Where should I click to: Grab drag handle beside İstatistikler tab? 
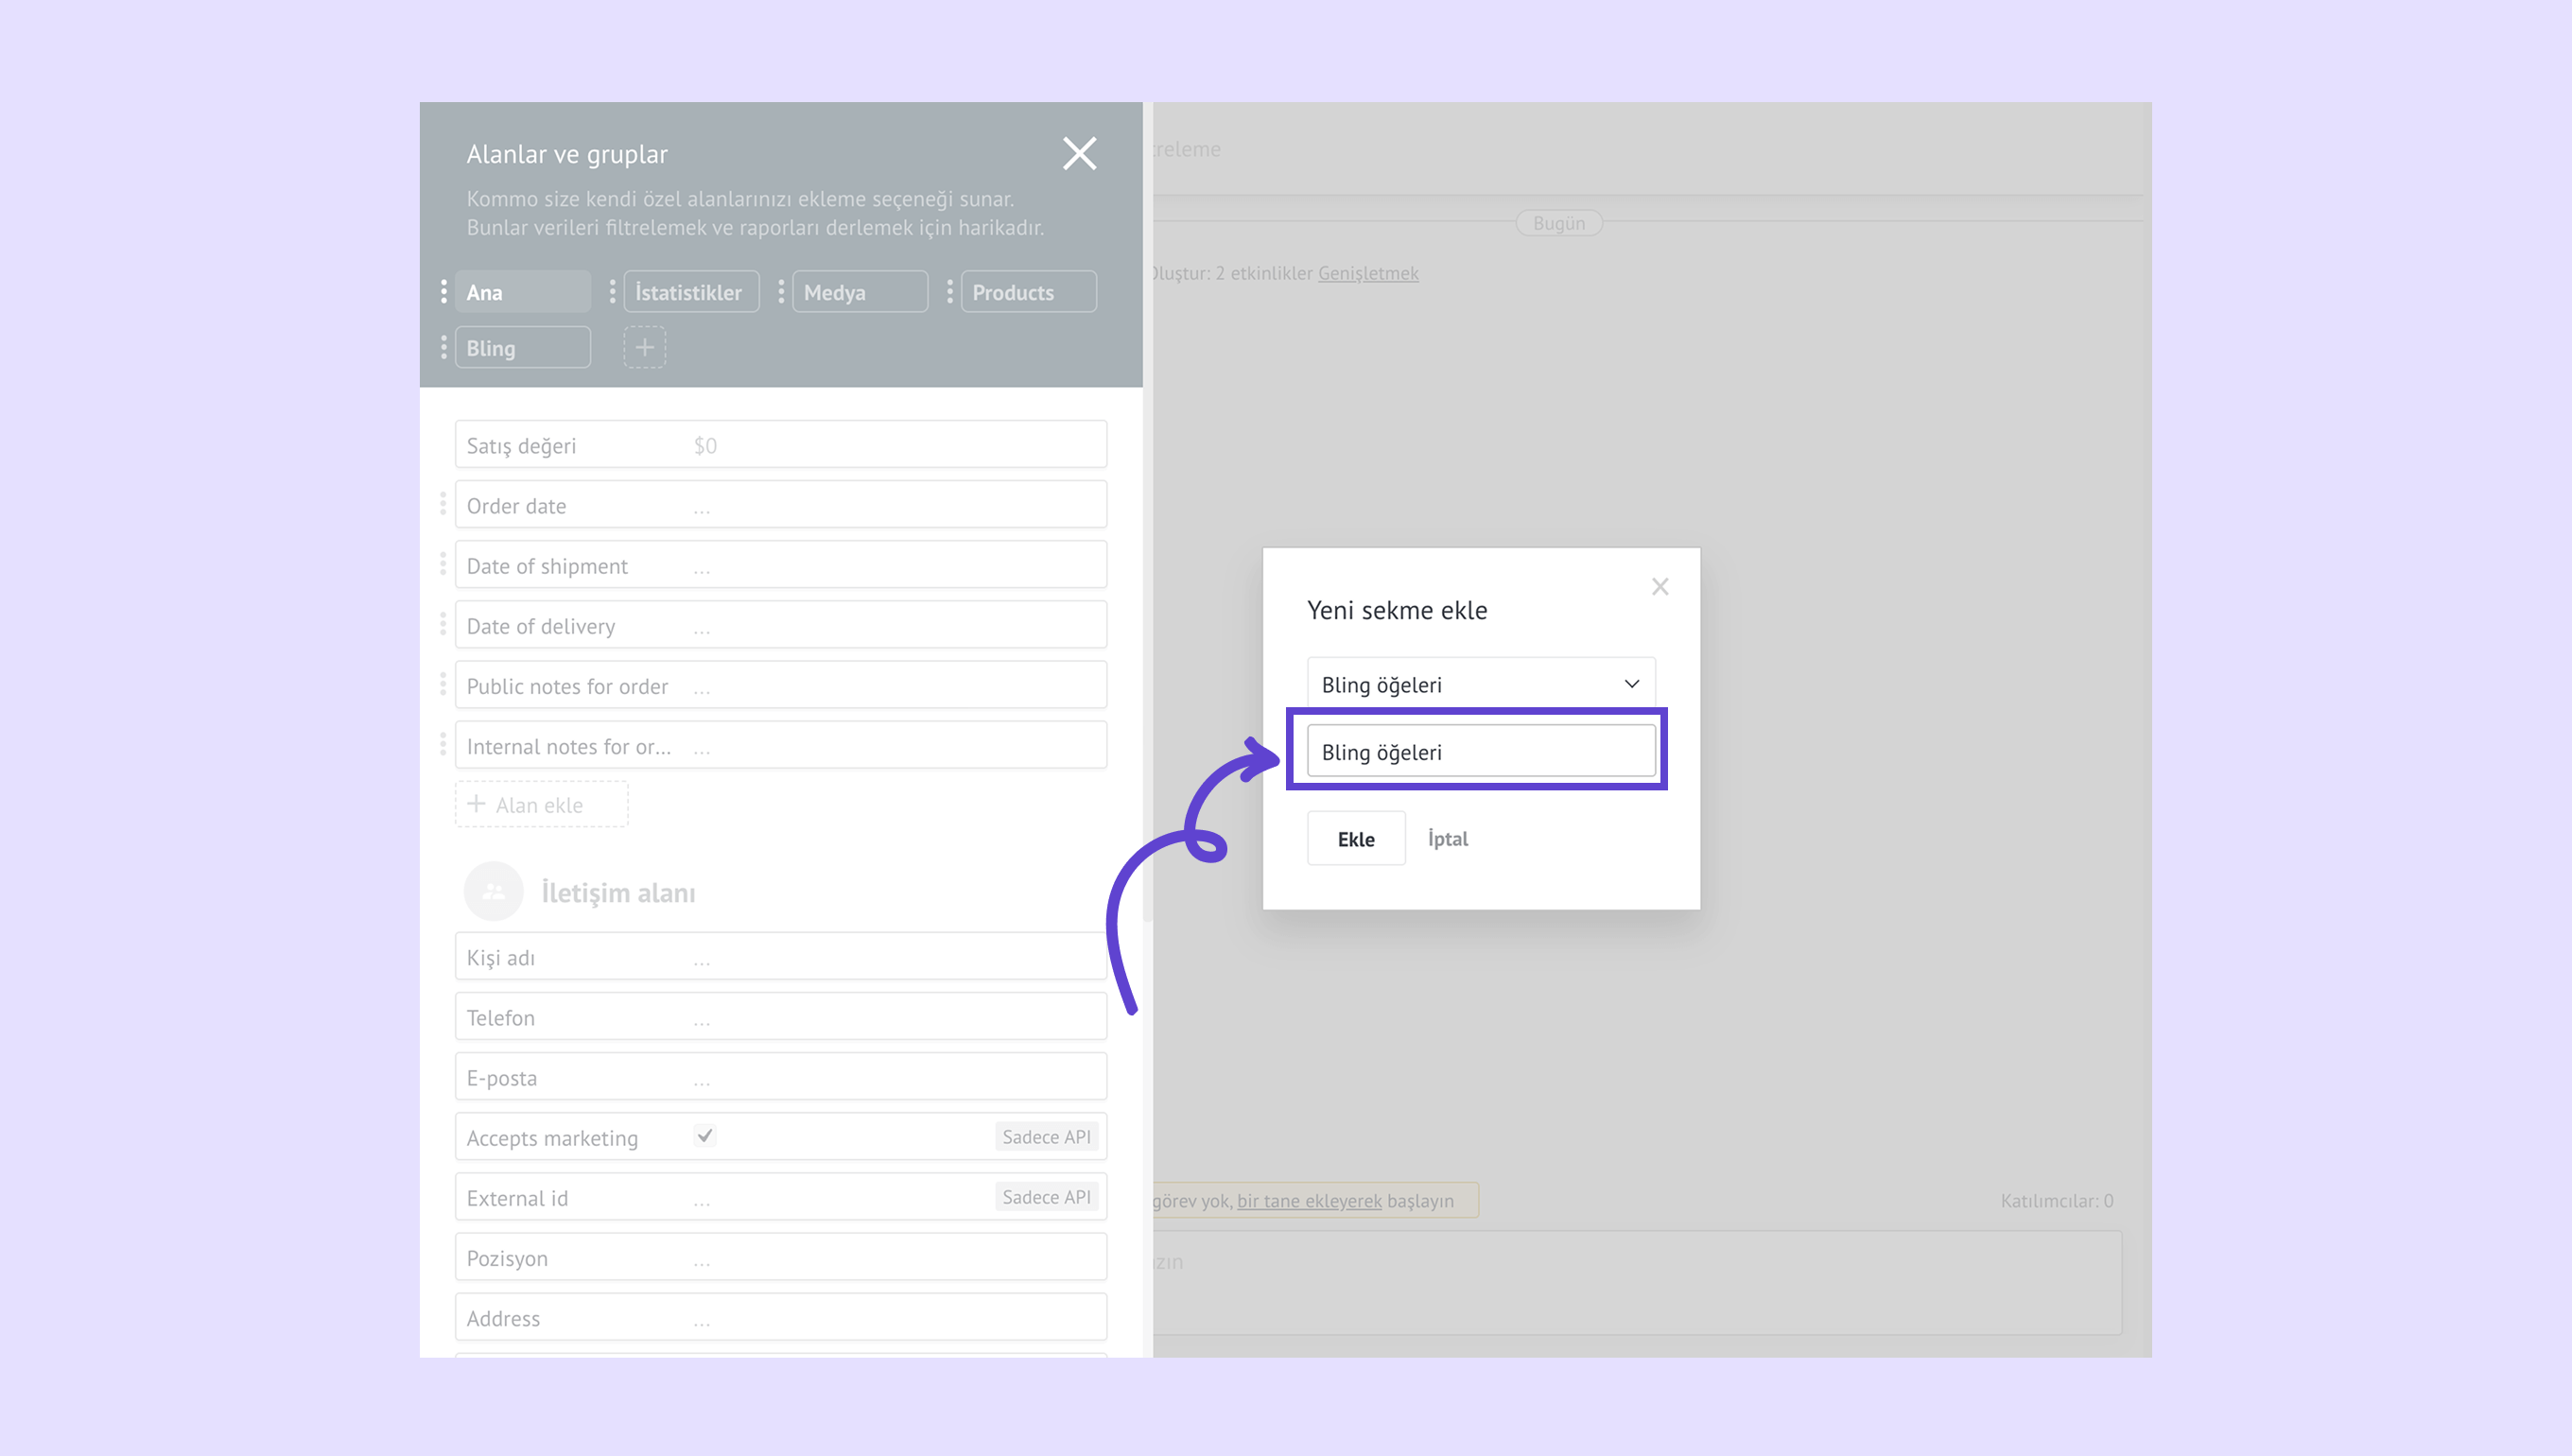point(612,292)
